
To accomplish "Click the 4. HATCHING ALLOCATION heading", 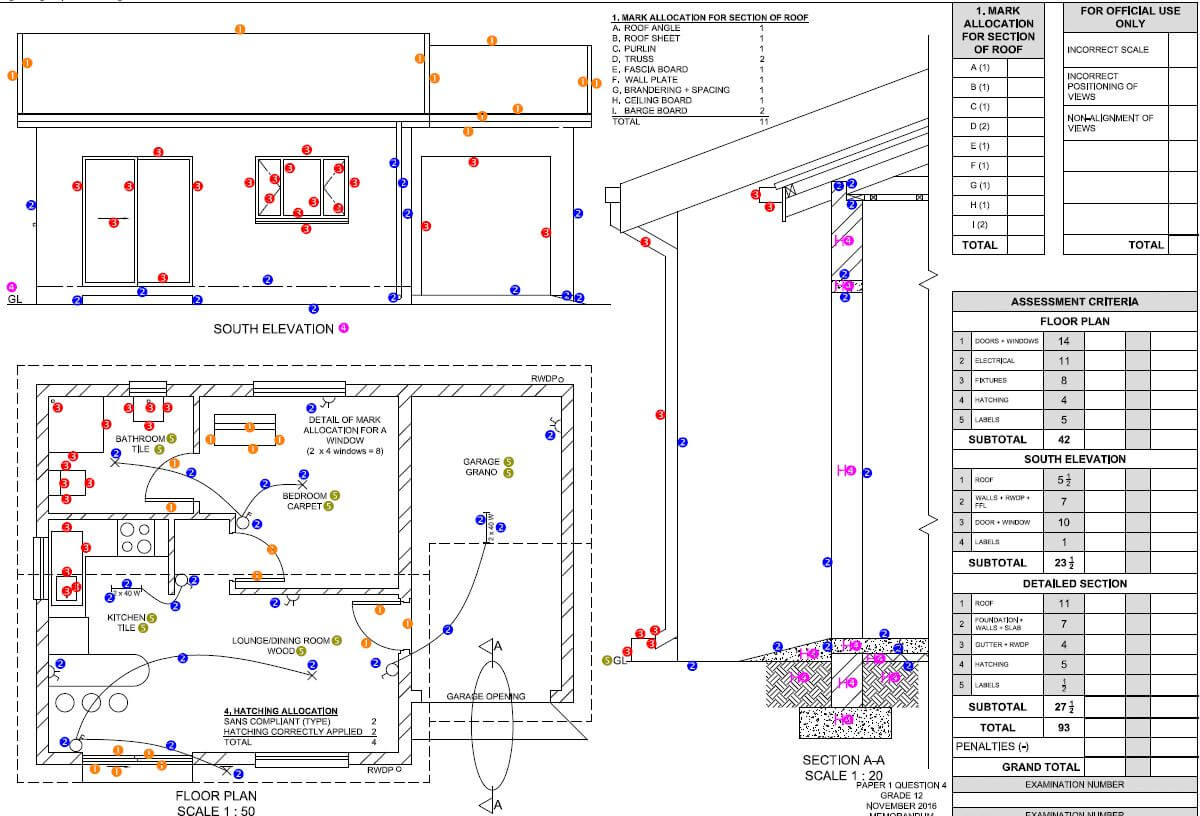I will point(280,711).
